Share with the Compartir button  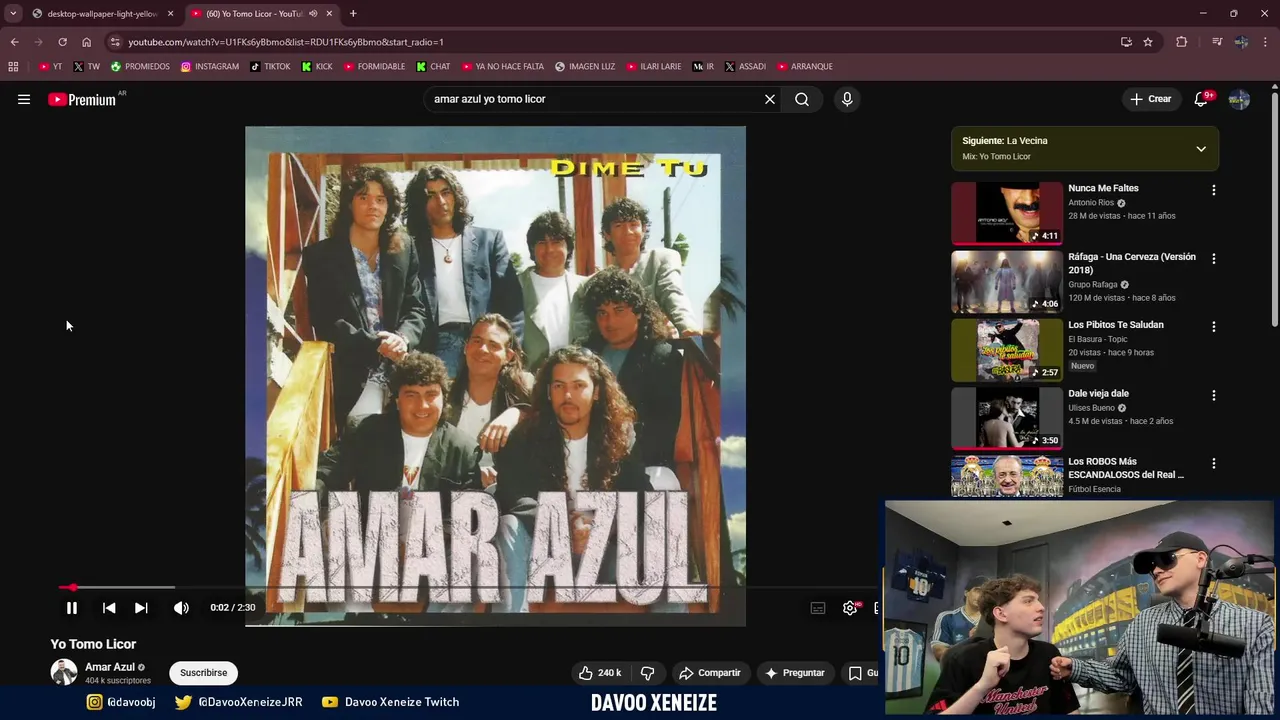point(709,673)
